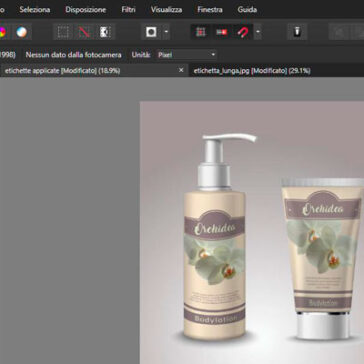This screenshot has width=364, height=364.
Task: Close the etichette applicate tab
Action: coord(181,70)
